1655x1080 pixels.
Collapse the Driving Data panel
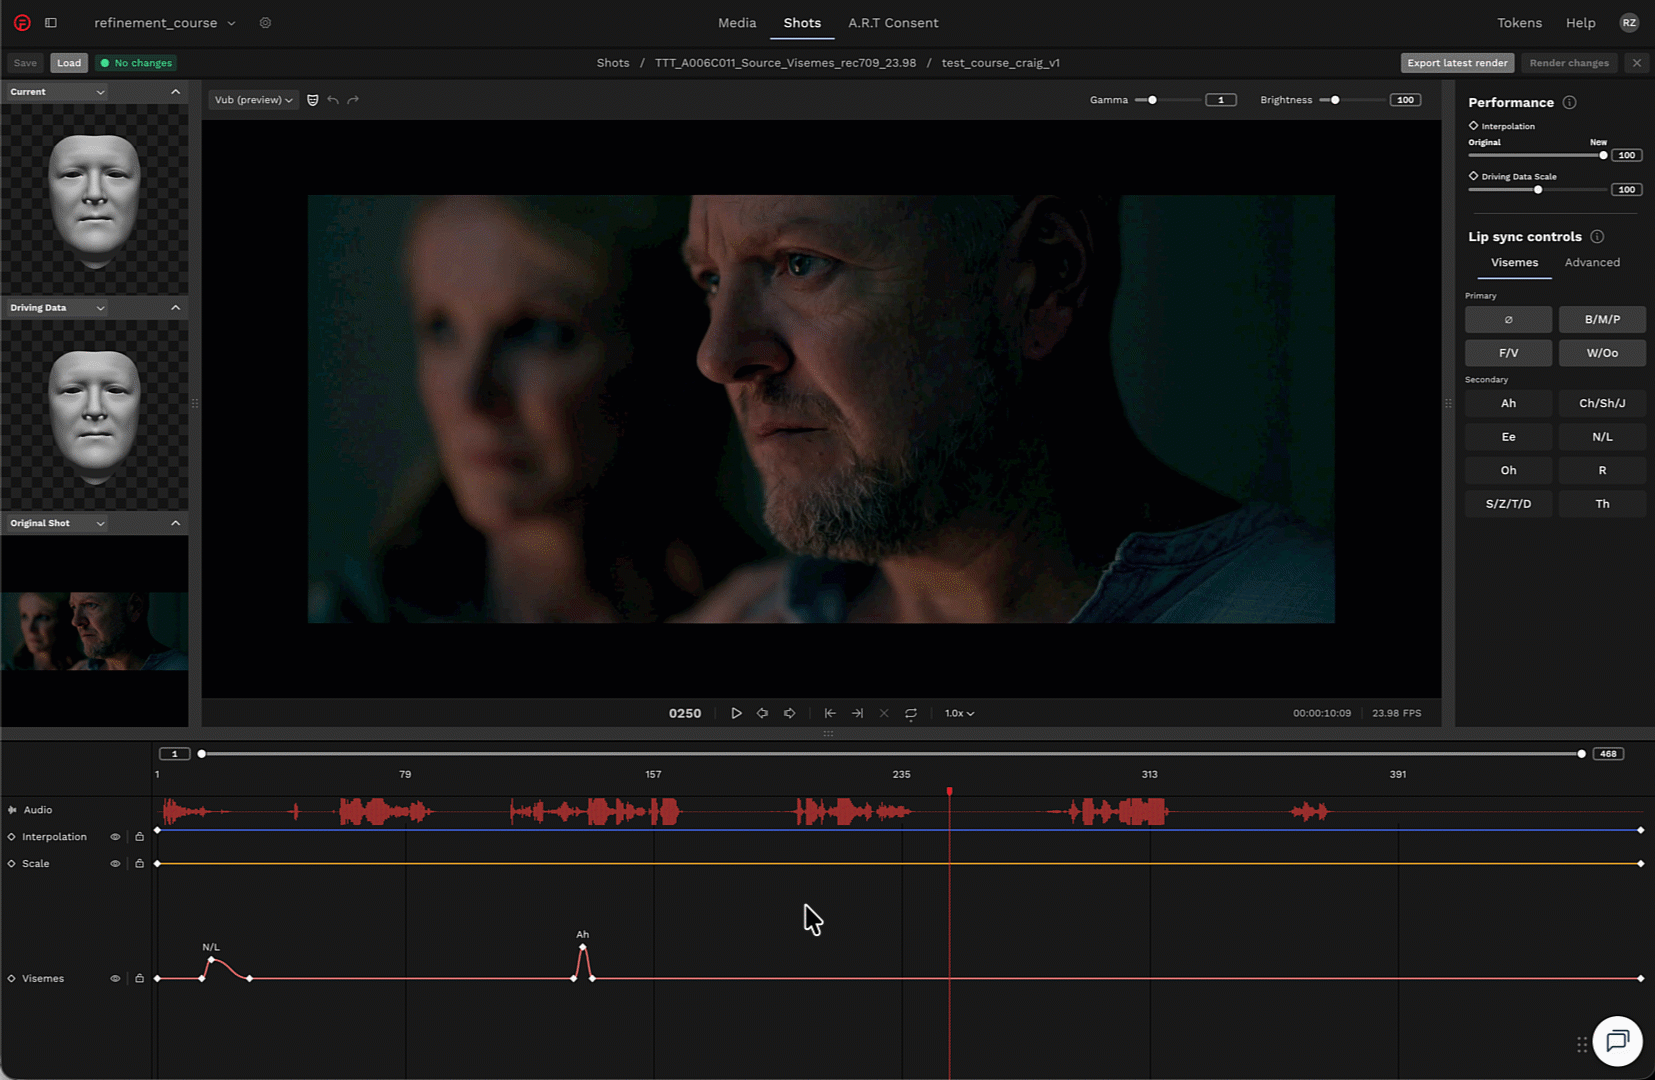[176, 308]
